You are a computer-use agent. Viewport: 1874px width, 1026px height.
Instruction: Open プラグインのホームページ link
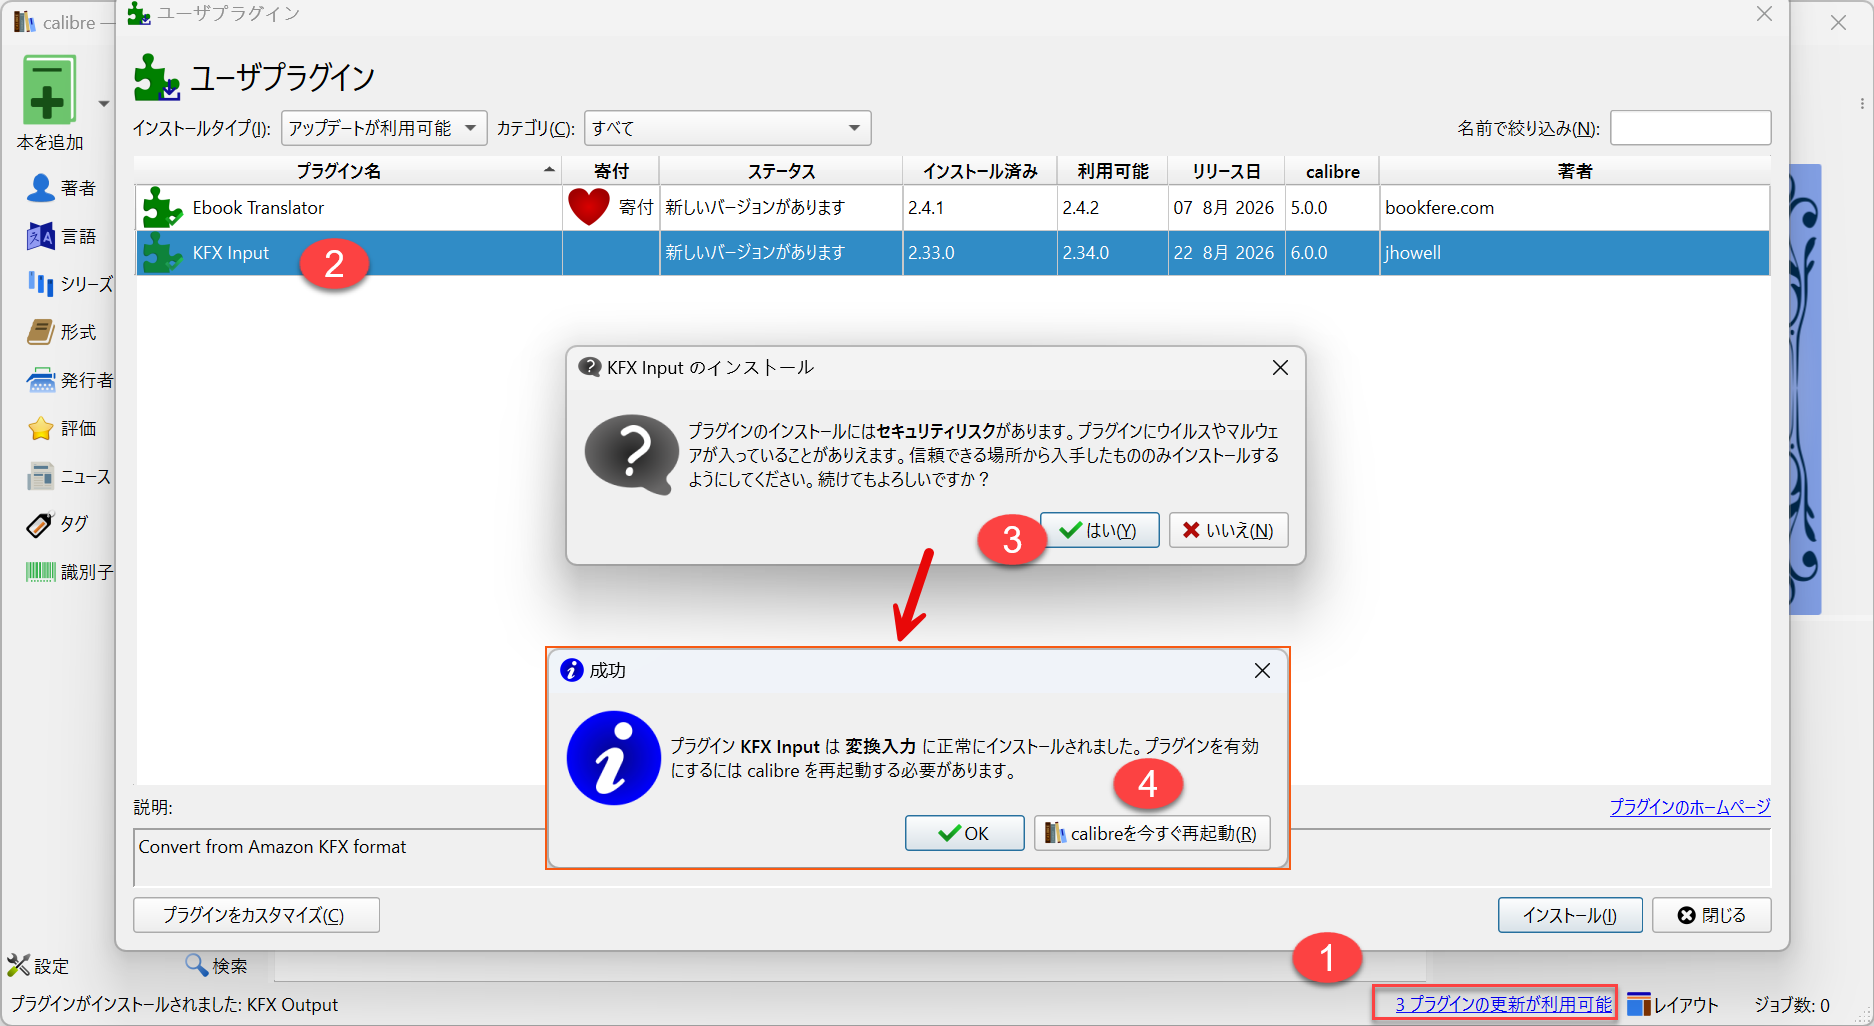click(x=1690, y=807)
